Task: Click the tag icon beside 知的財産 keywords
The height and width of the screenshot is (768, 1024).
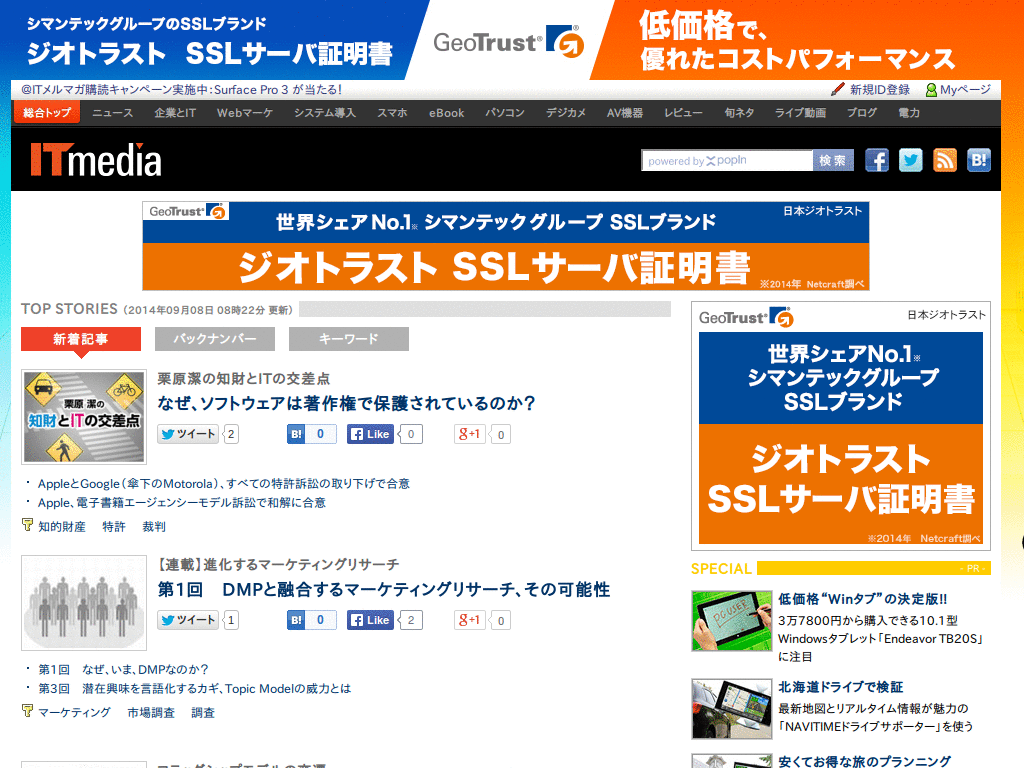Action: 27,526
